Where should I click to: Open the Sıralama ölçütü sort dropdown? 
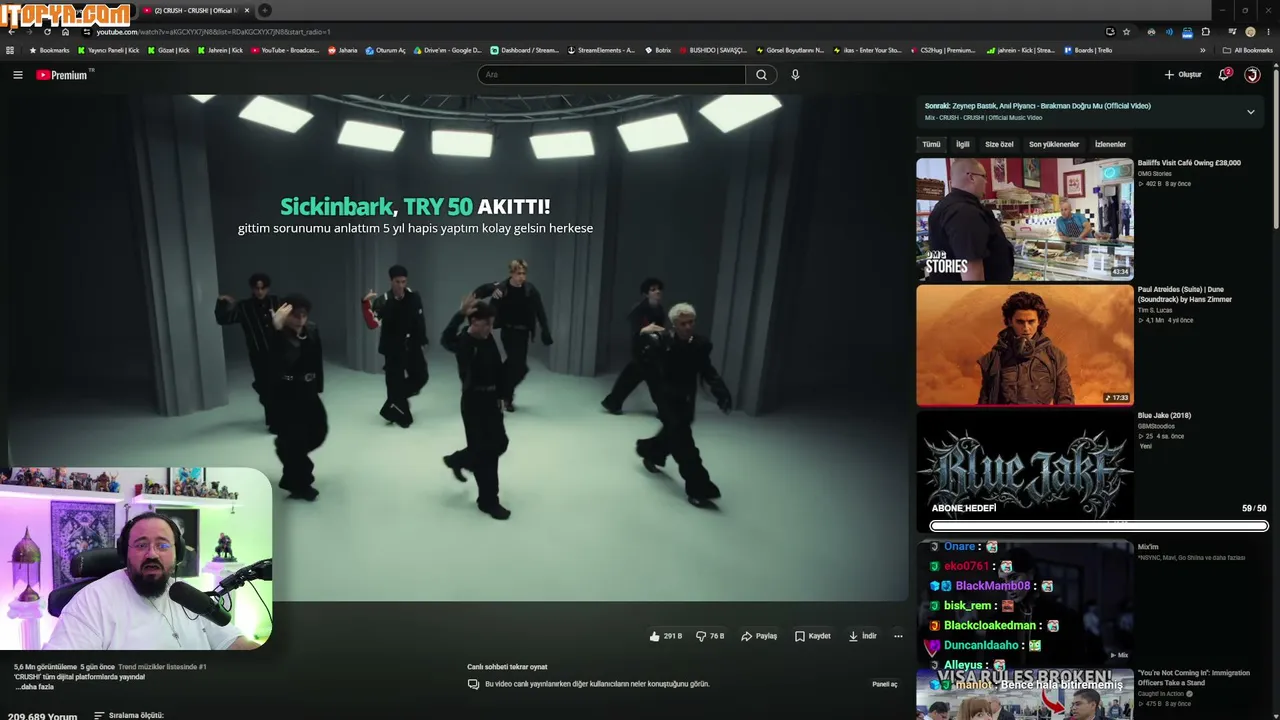(x=128, y=716)
